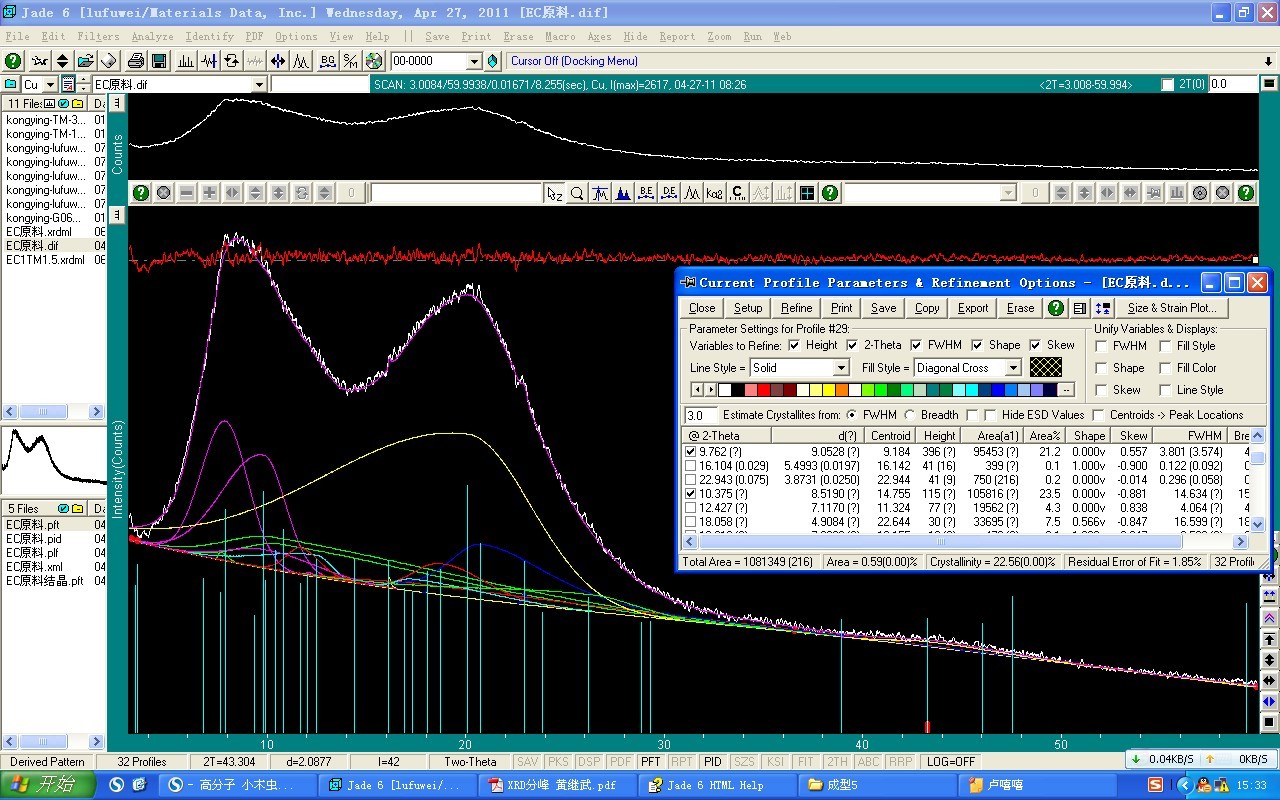Open Size & Strain Plot
The width and height of the screenshot is (1280, 800).
(x=1172, y=308)
